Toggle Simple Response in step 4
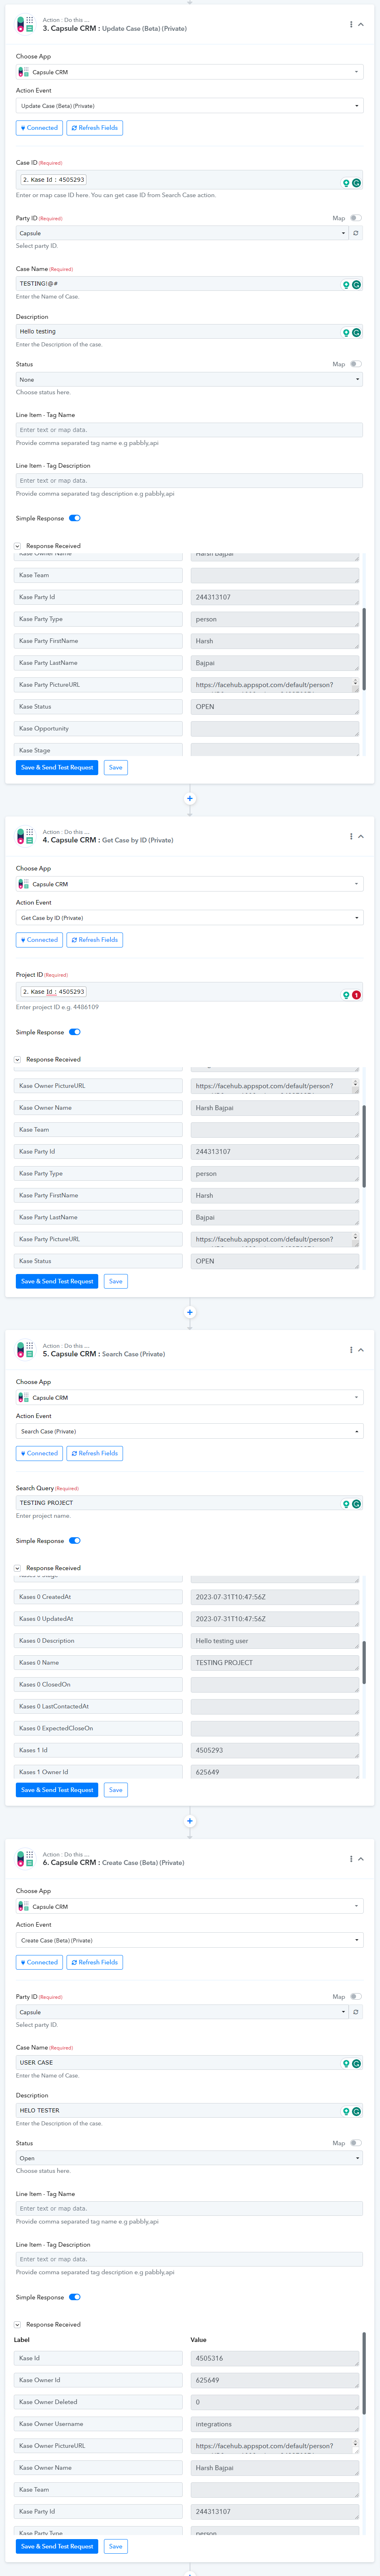Viewport: 380px width, 2576px height. [75, 1032]
